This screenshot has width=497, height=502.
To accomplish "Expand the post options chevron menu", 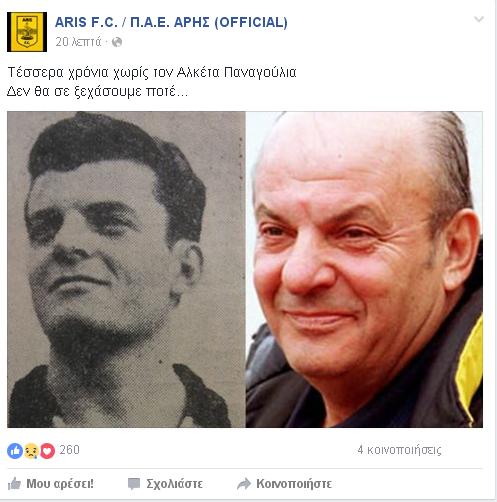I will point(479,20).
